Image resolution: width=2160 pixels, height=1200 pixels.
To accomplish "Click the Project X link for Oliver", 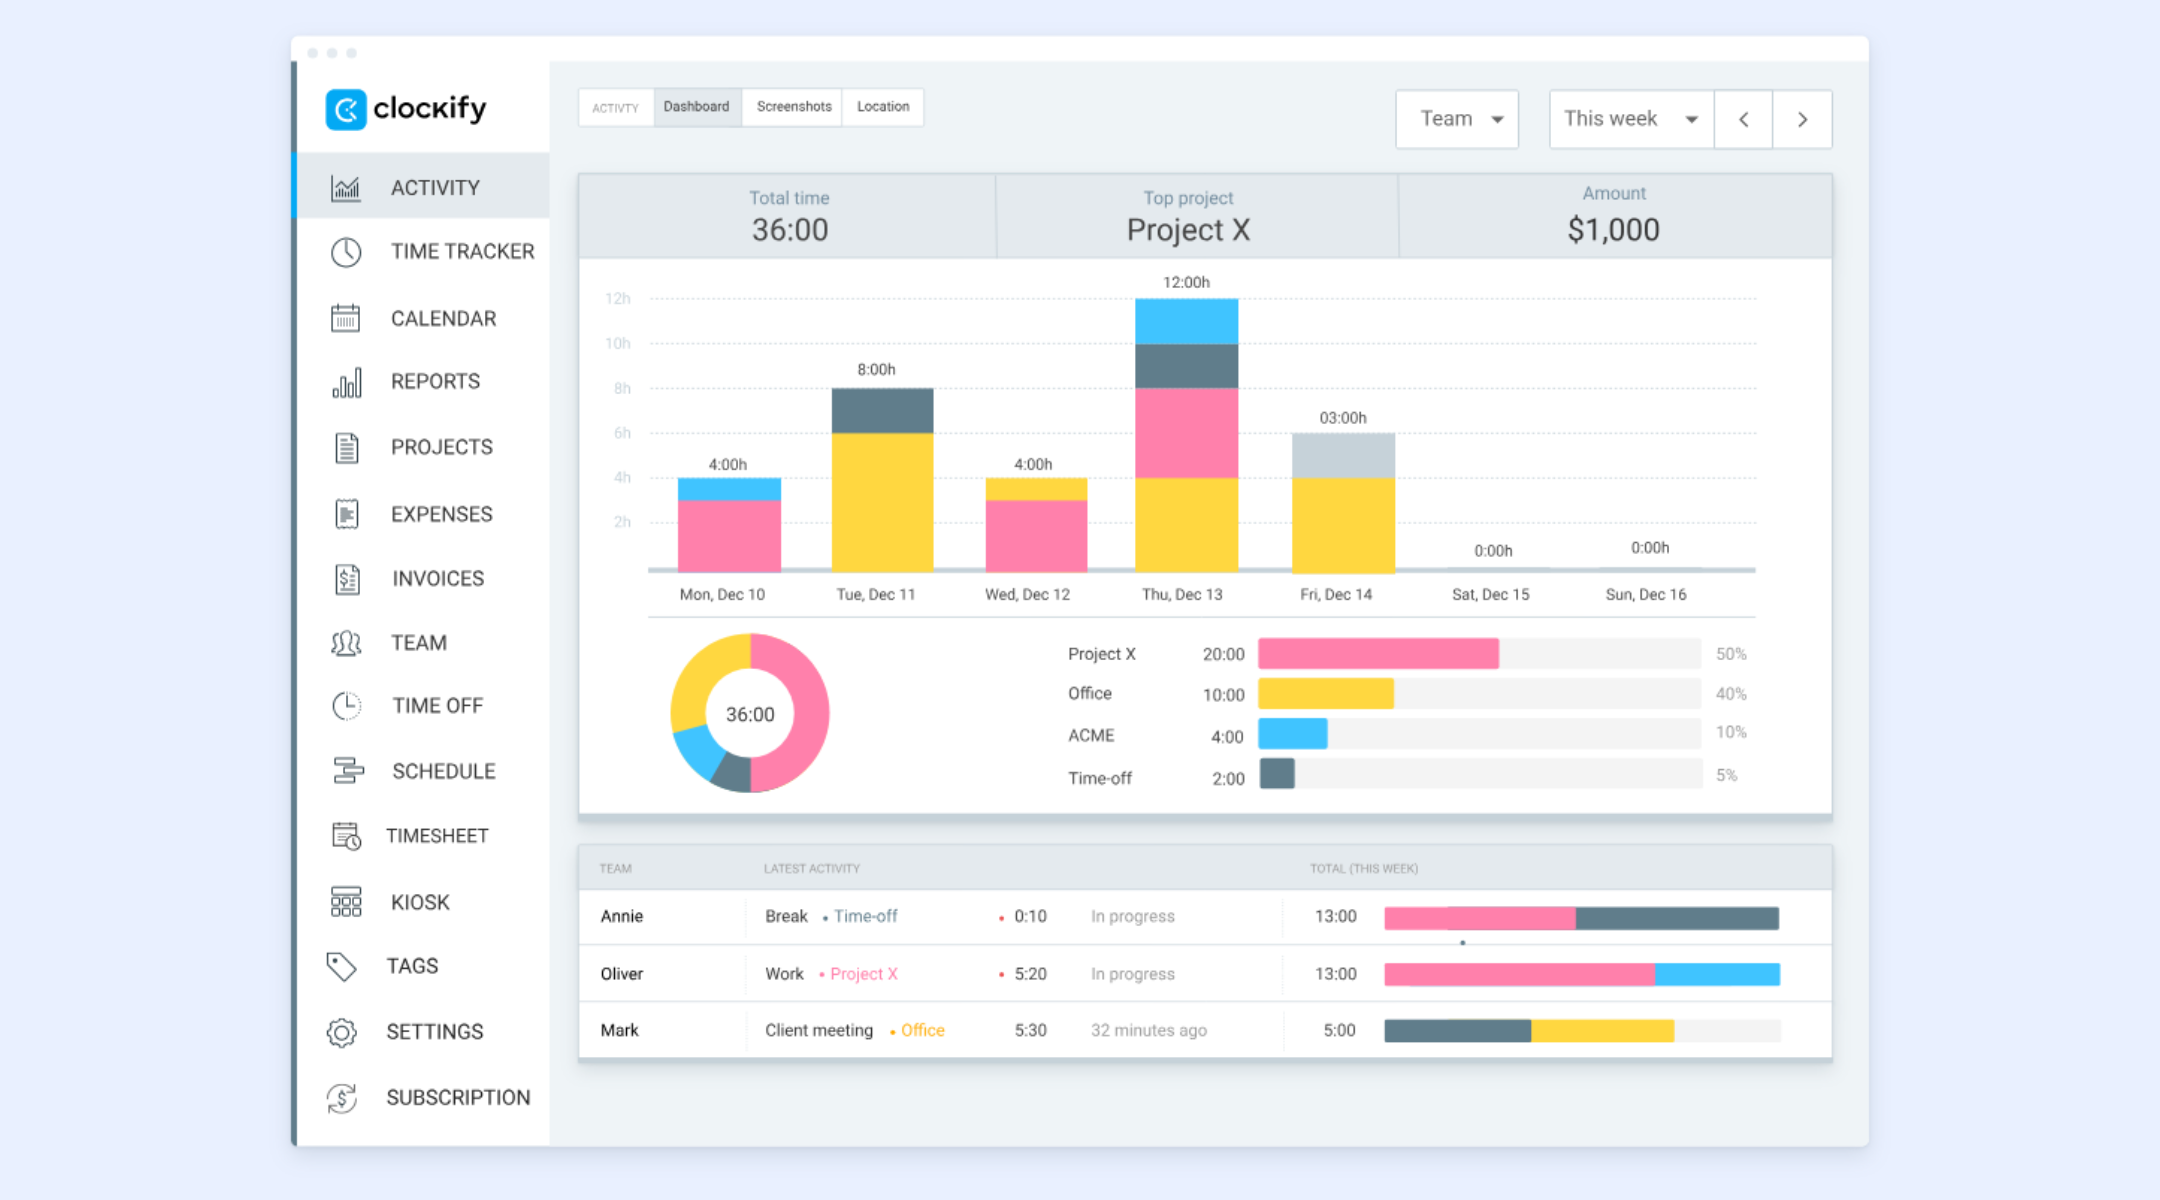I will tap(864, 974).
